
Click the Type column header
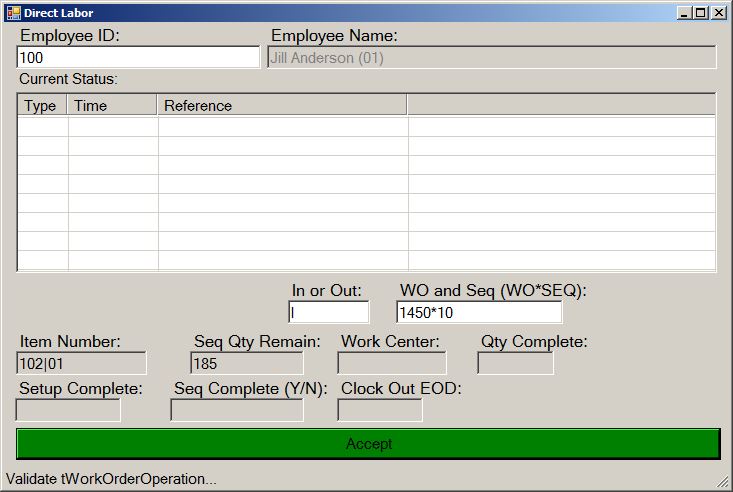point(41,105)
